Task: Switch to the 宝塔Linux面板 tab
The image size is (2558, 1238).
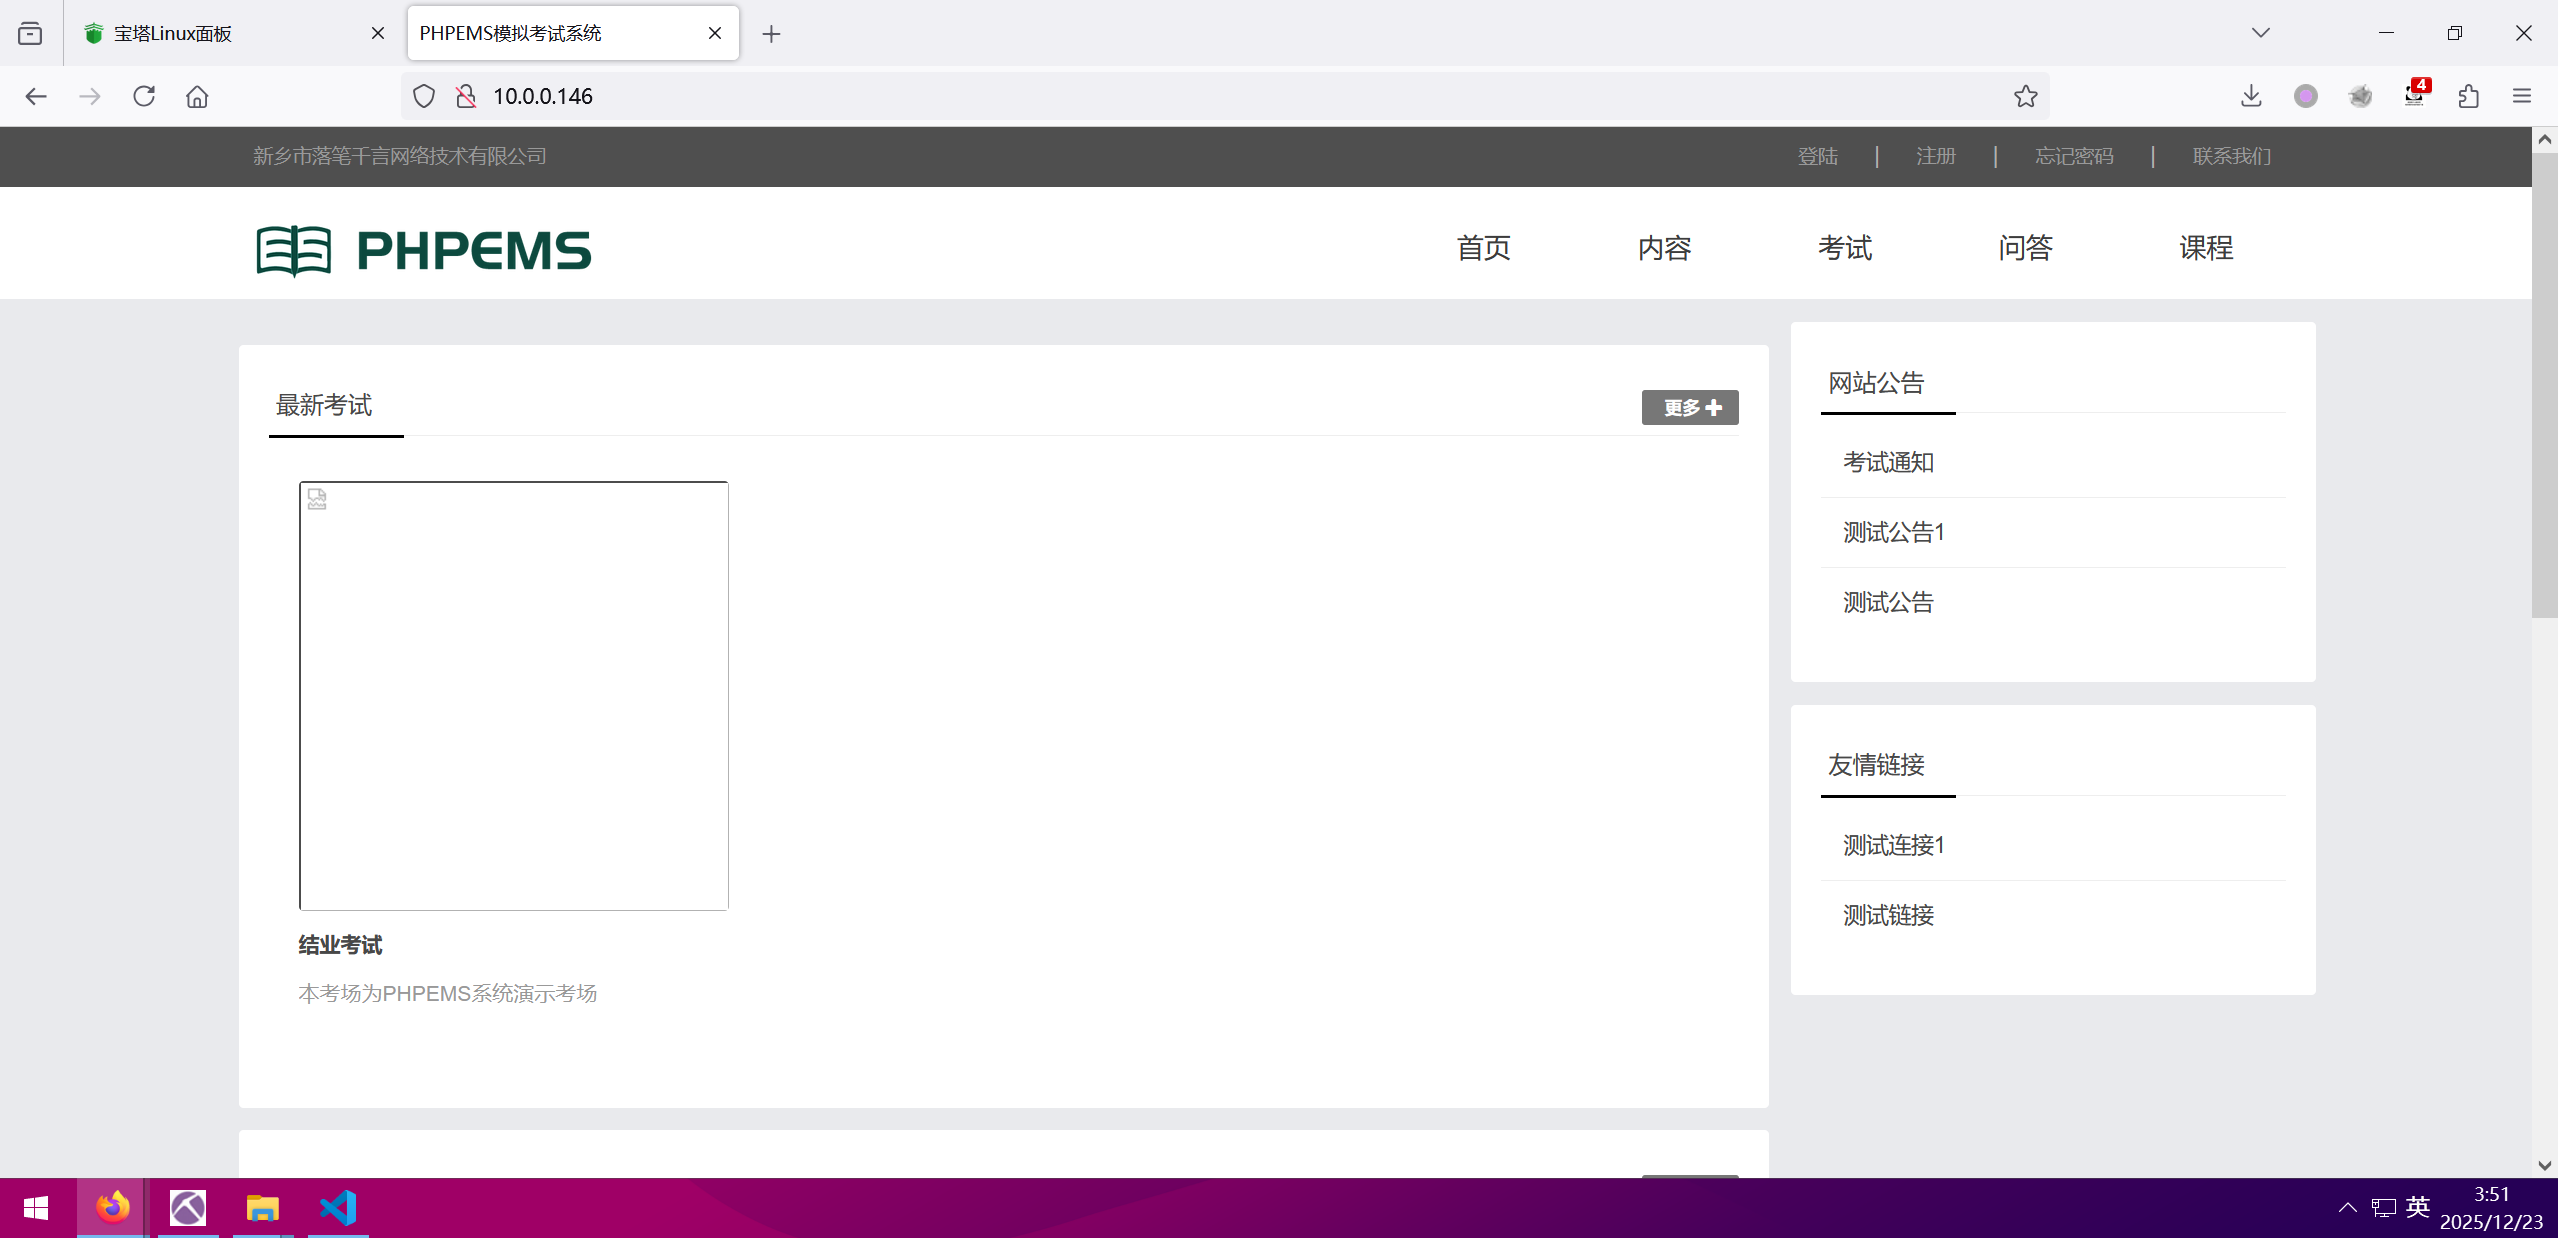Action: pyautogui.click(x=235, y=33)
